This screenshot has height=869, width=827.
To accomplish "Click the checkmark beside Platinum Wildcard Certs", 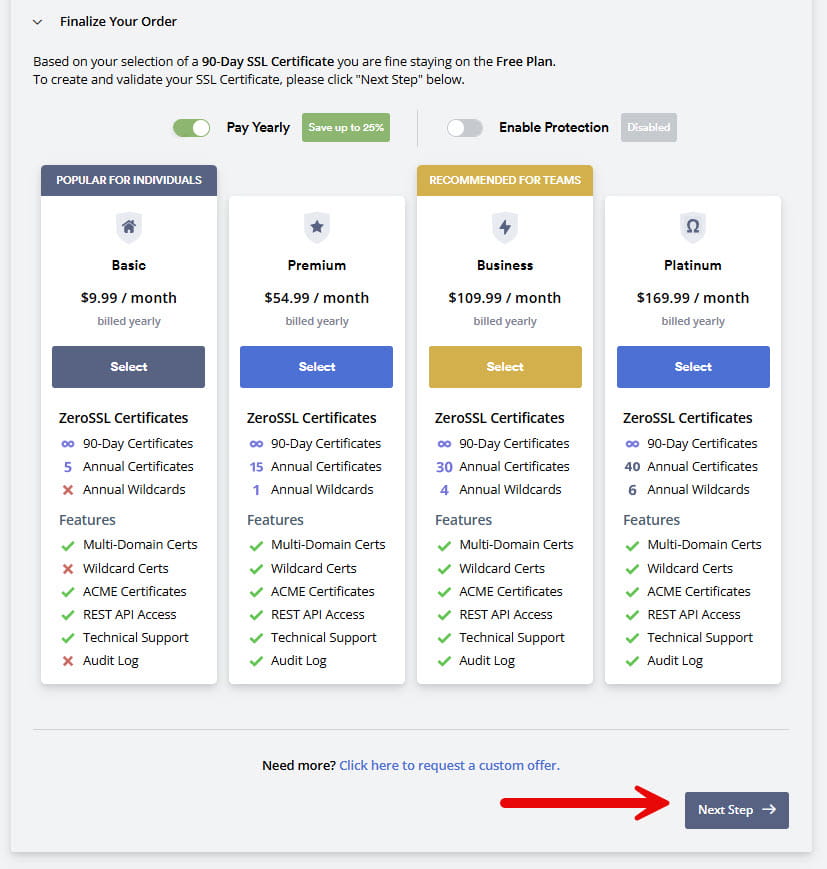I will click(632, 569).
